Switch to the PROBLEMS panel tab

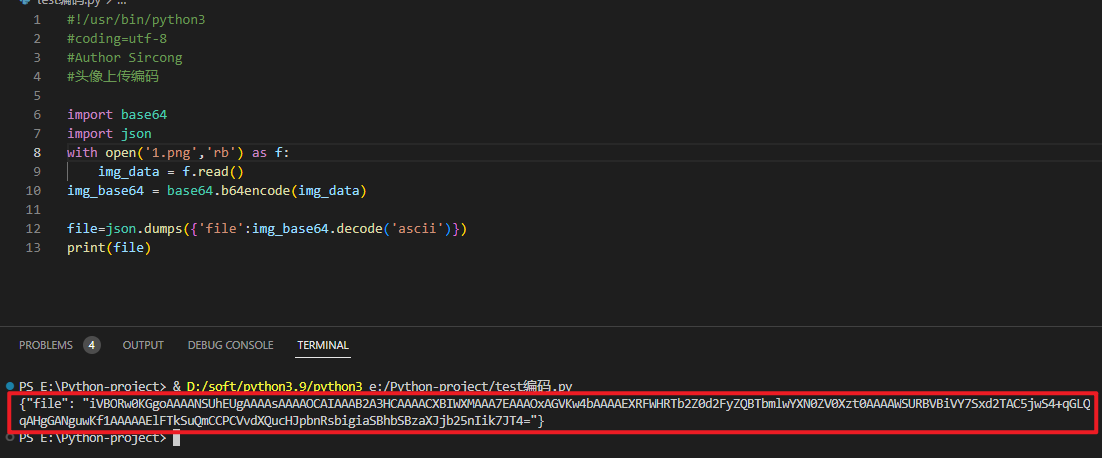46,345
